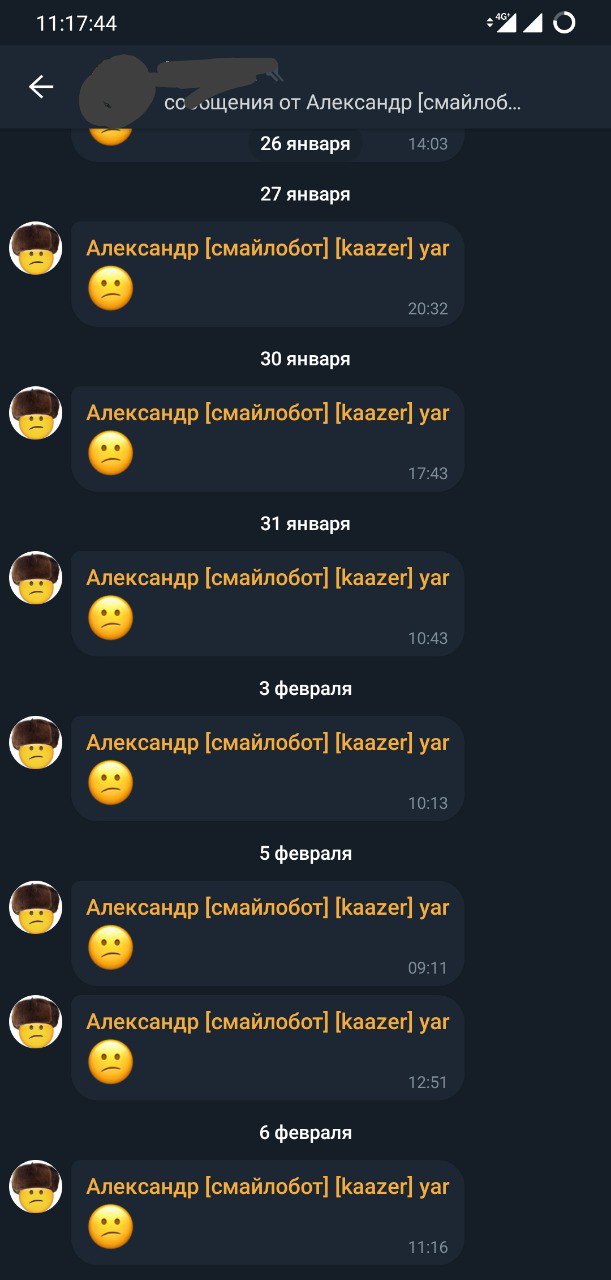Image resolution: width=611 pixels, height=1280 pixels.
Task: Open avatar of the 30 января message
Action: point(36,413)
